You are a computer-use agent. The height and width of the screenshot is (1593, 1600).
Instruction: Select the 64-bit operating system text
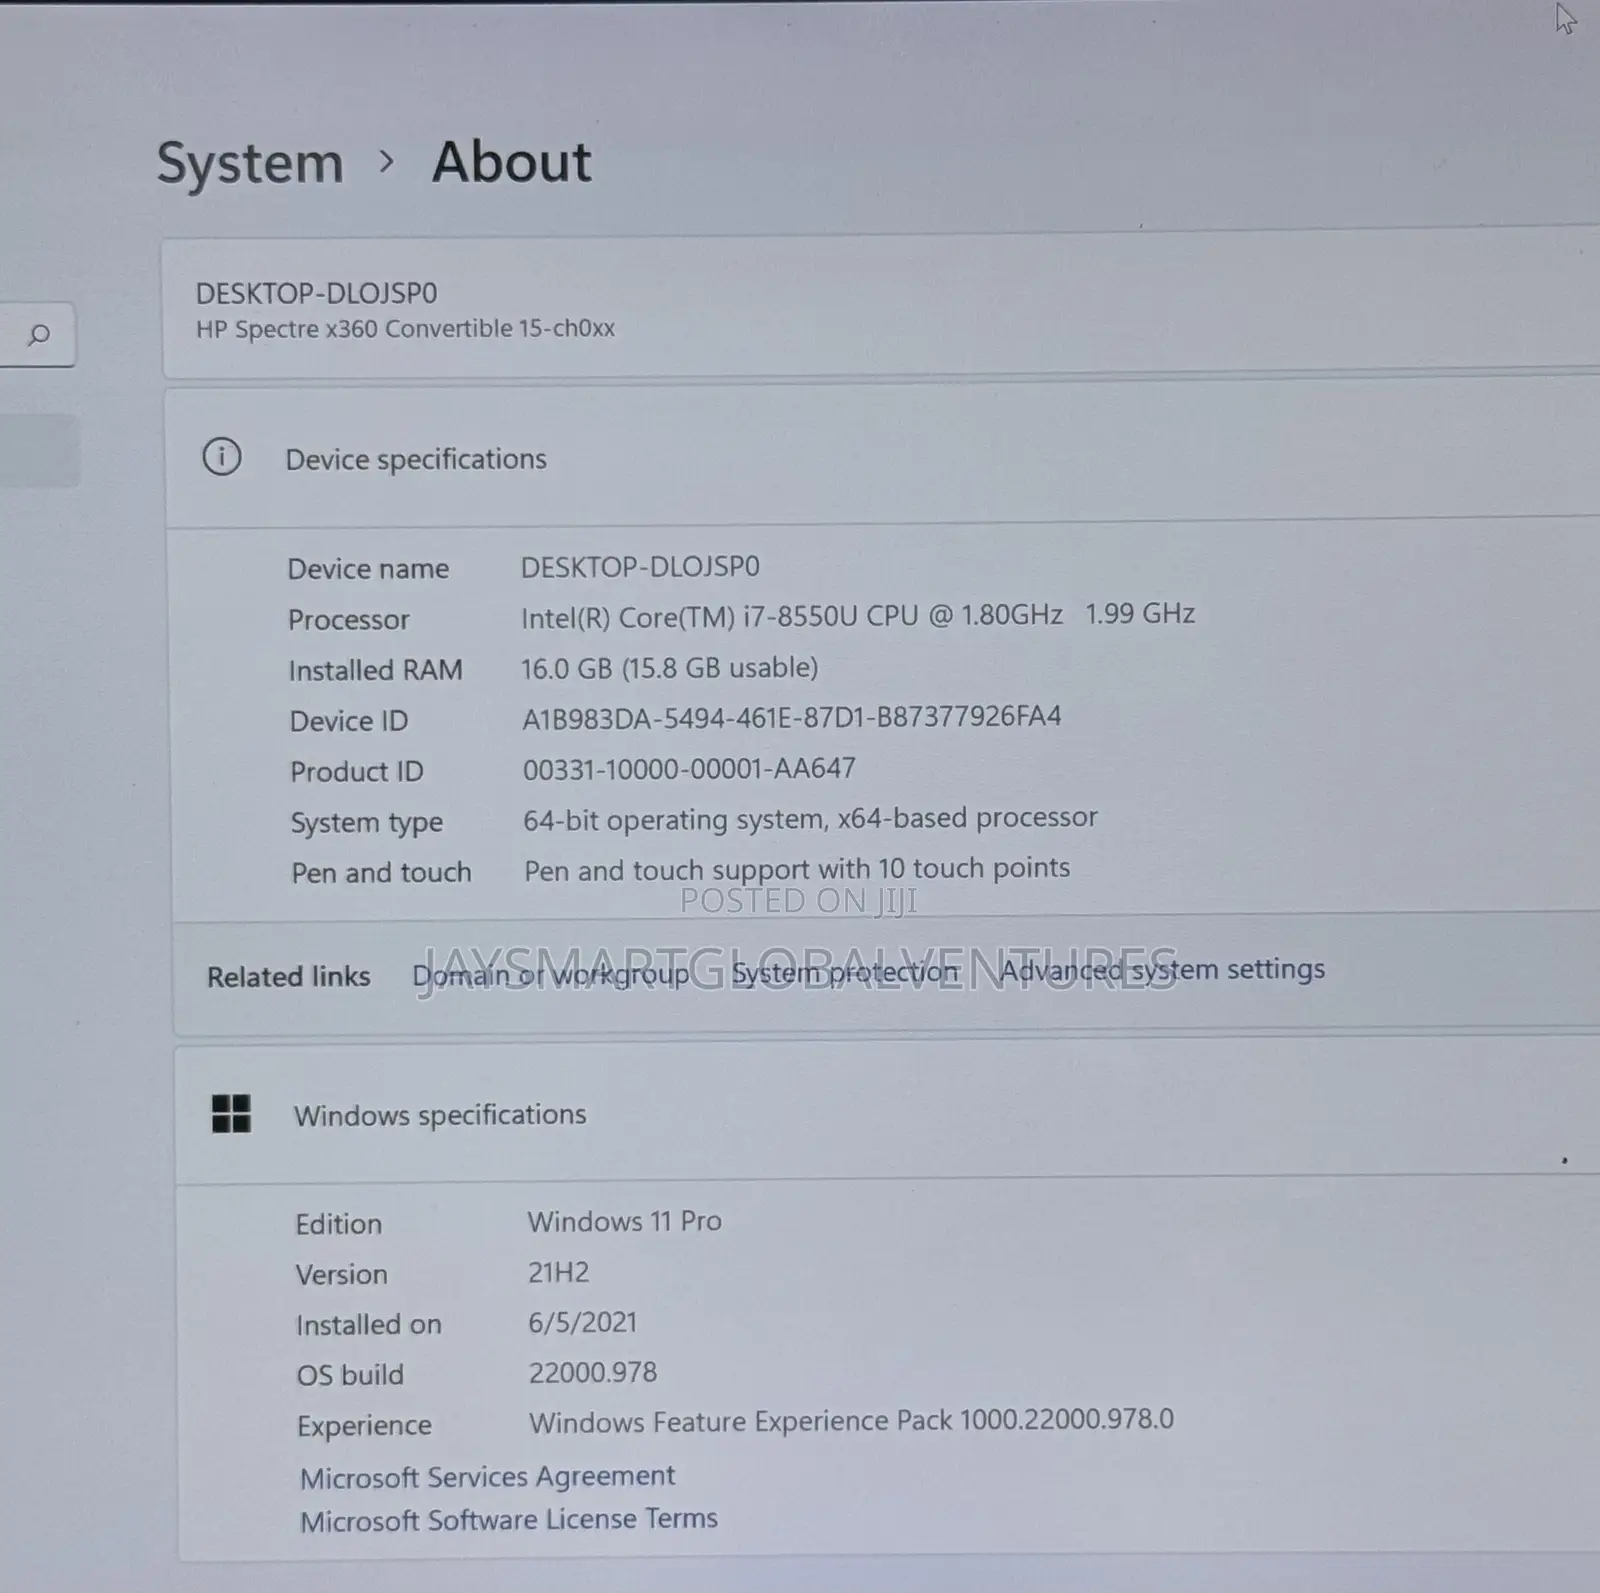(x=811, y=819)
